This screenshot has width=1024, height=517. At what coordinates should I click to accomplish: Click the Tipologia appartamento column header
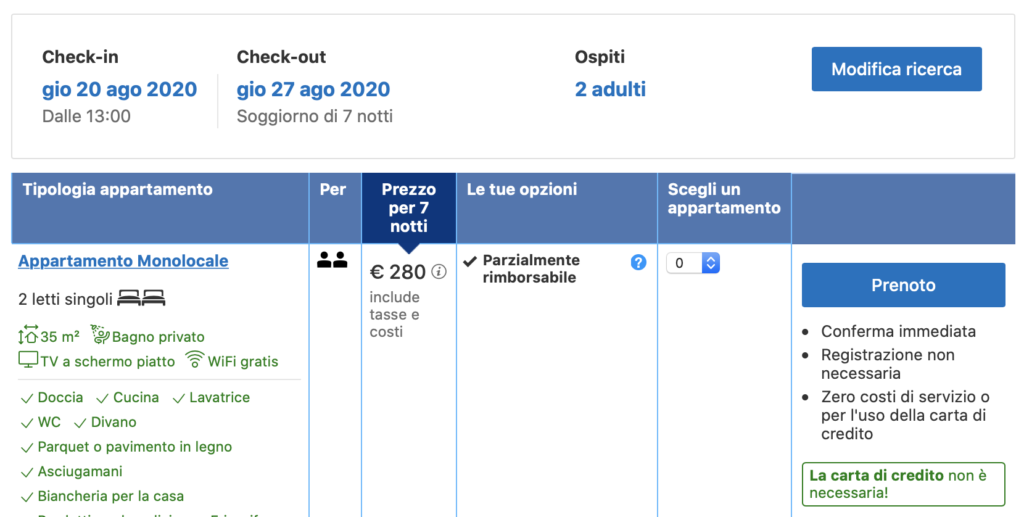coord(118,189)
